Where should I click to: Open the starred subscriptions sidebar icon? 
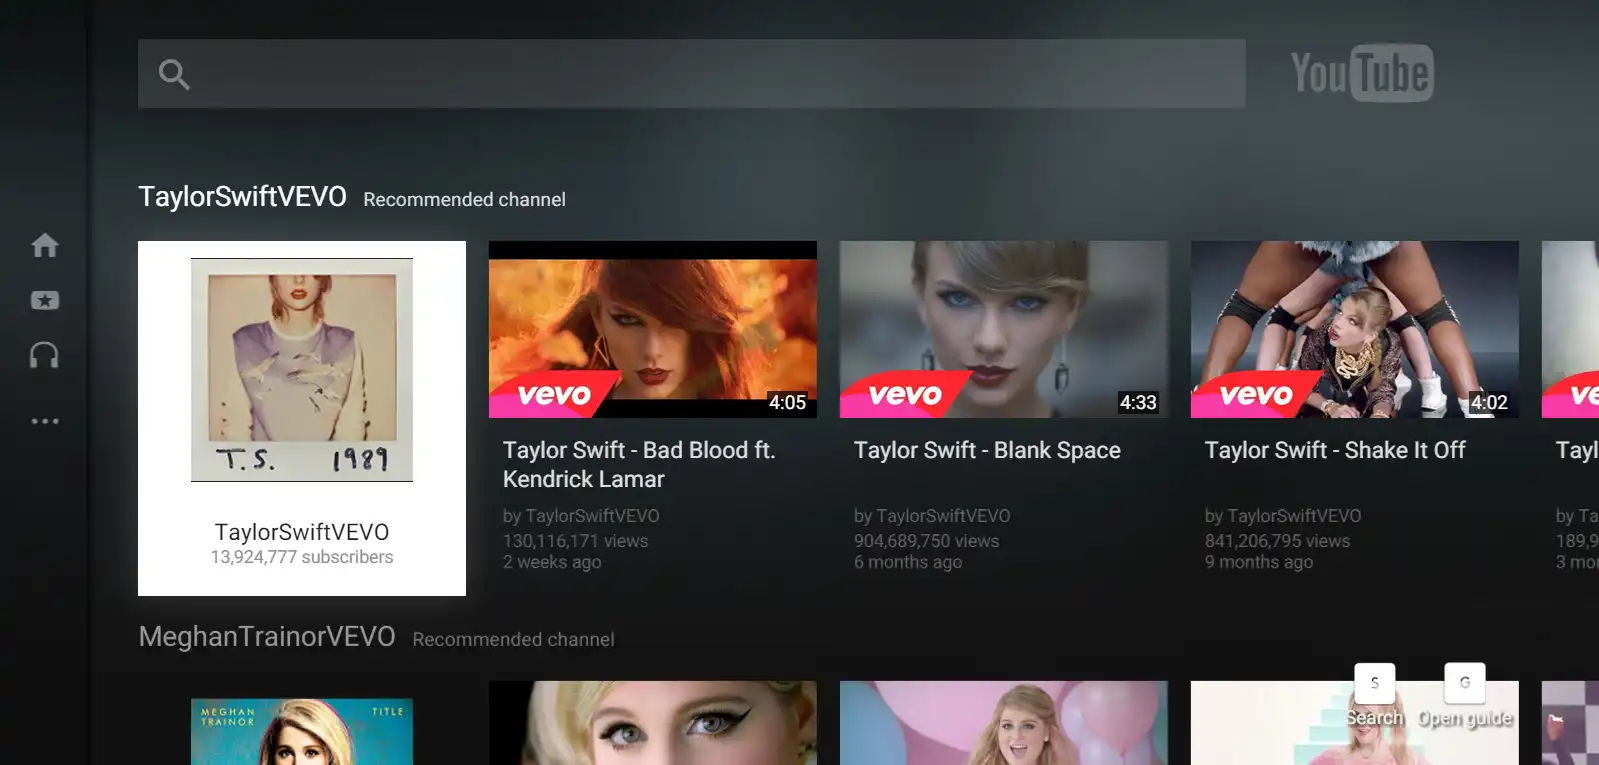click(45, 300)
